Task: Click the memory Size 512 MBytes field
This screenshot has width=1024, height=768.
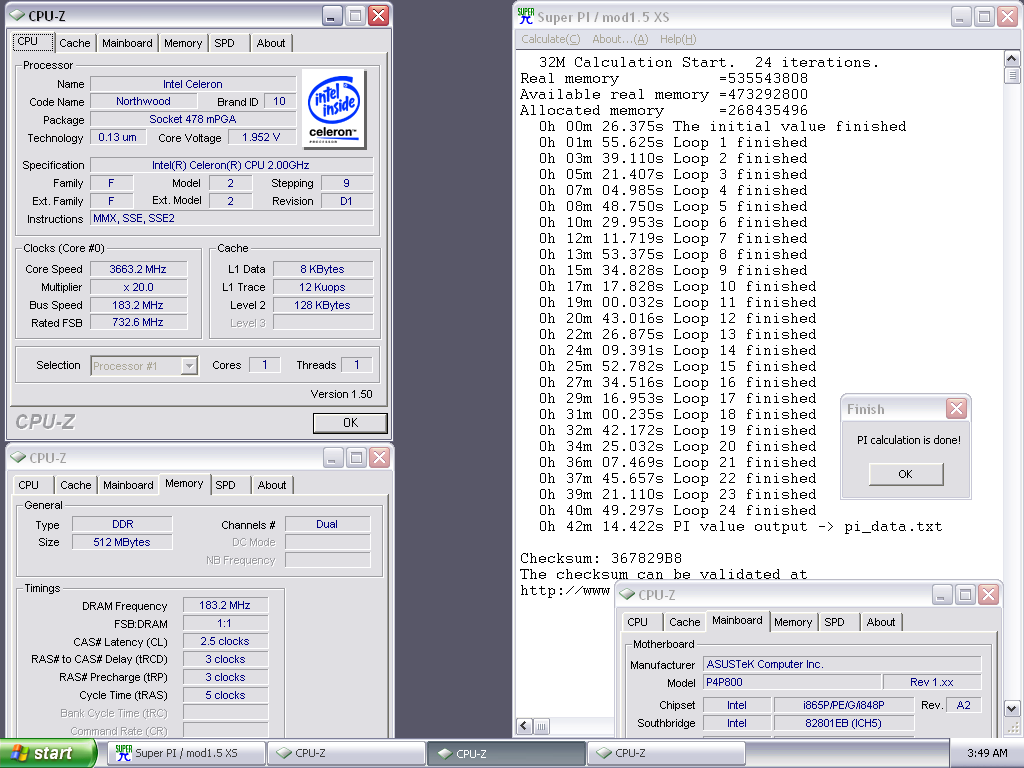Action: 122,542
